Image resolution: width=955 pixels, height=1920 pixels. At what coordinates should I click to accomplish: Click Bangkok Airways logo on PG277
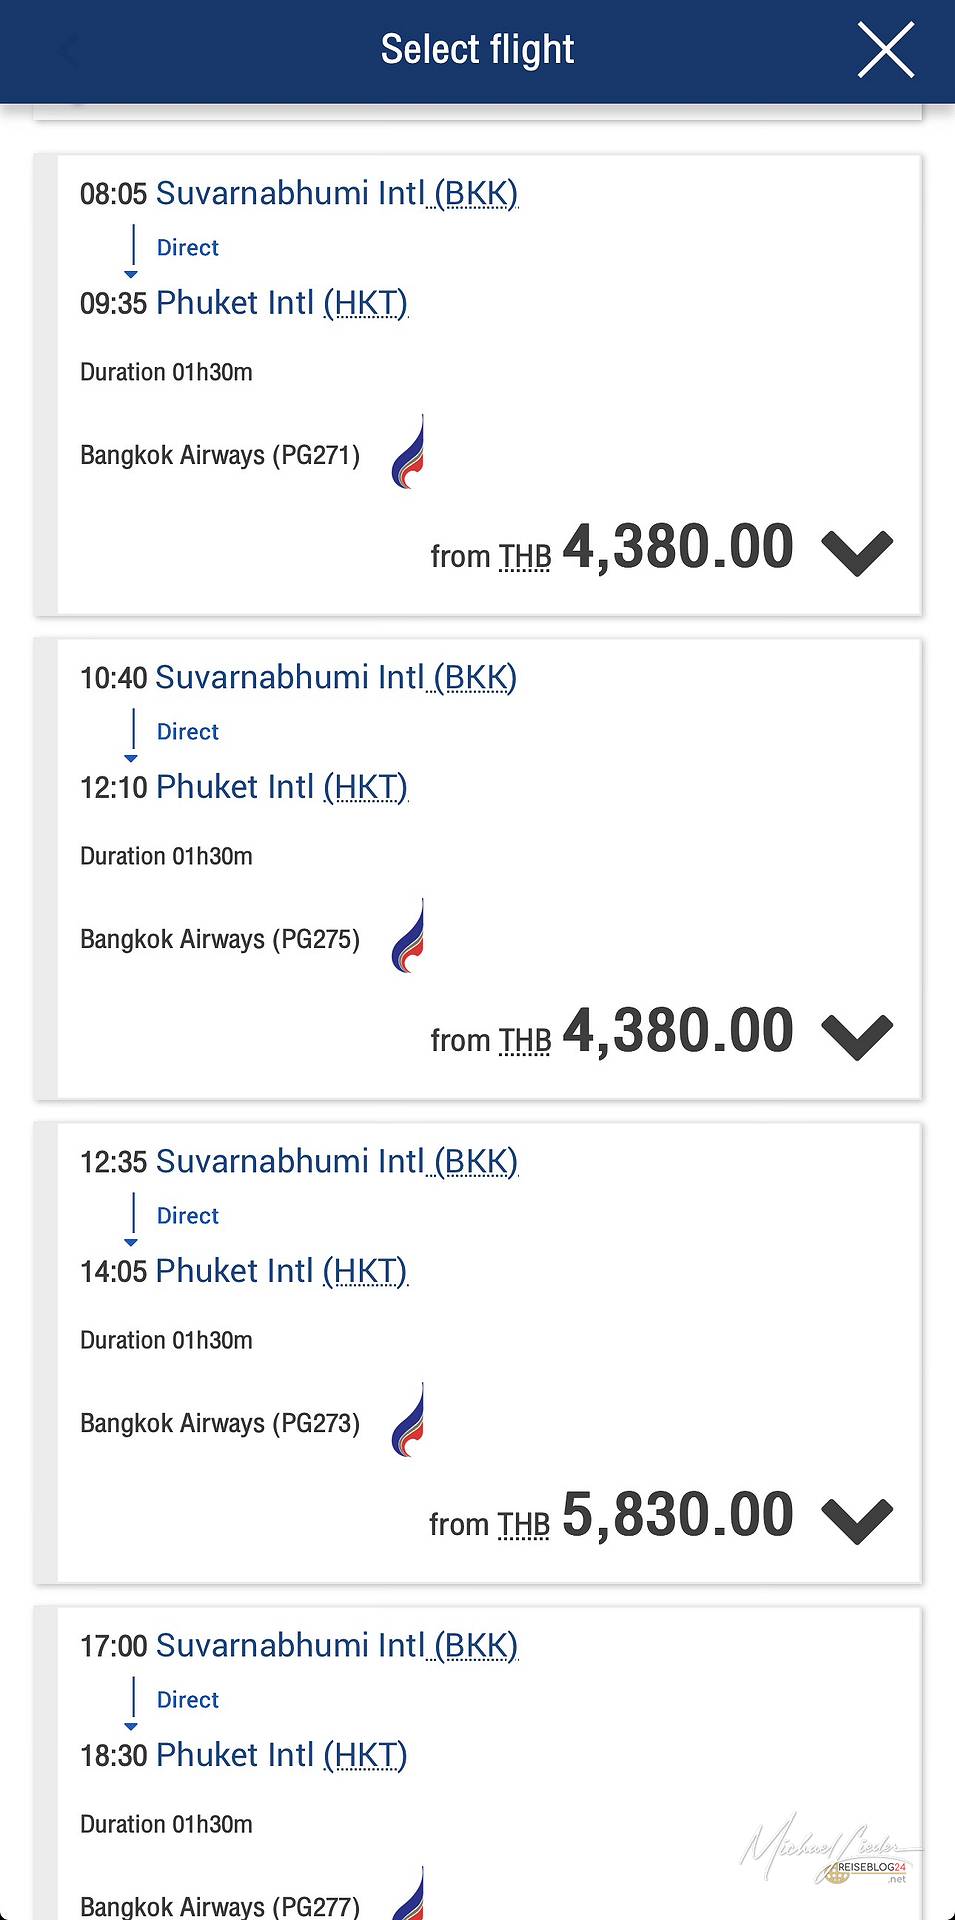408,1895
